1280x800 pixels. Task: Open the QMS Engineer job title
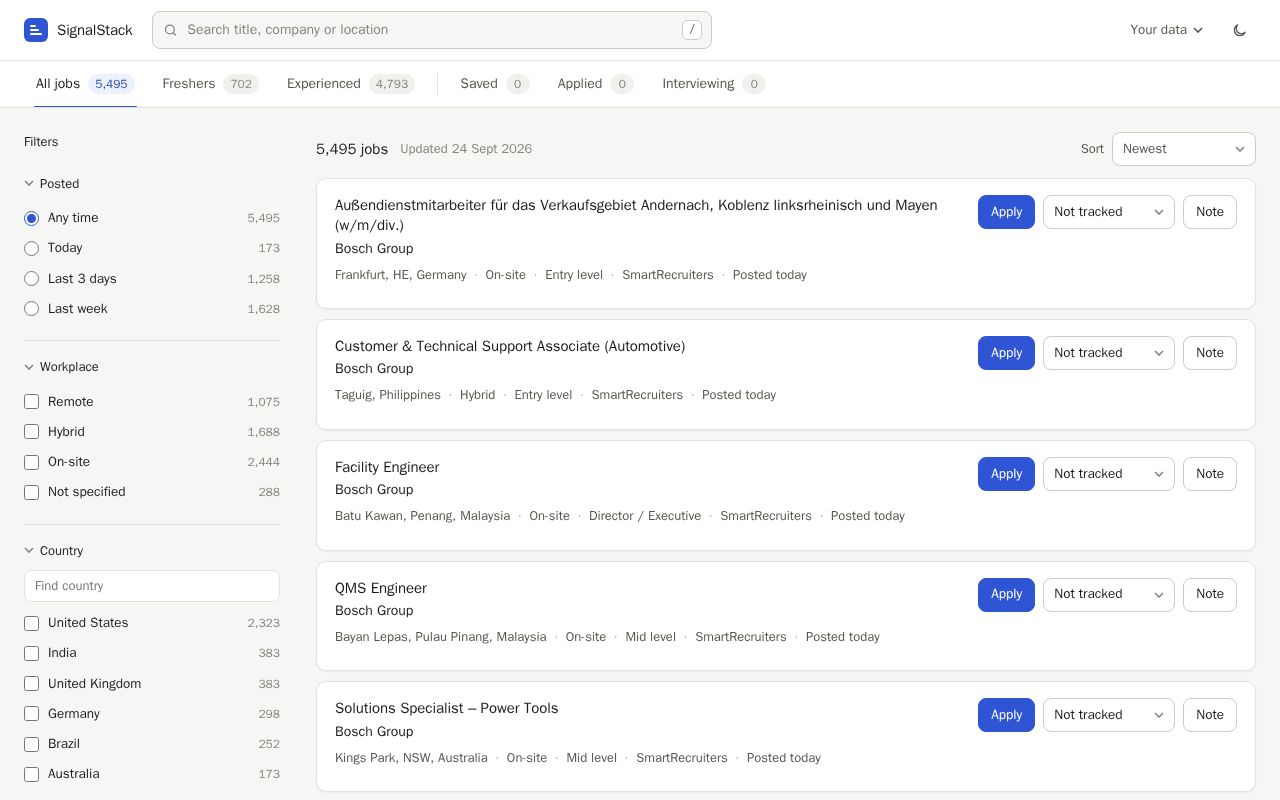pos(381,588)
